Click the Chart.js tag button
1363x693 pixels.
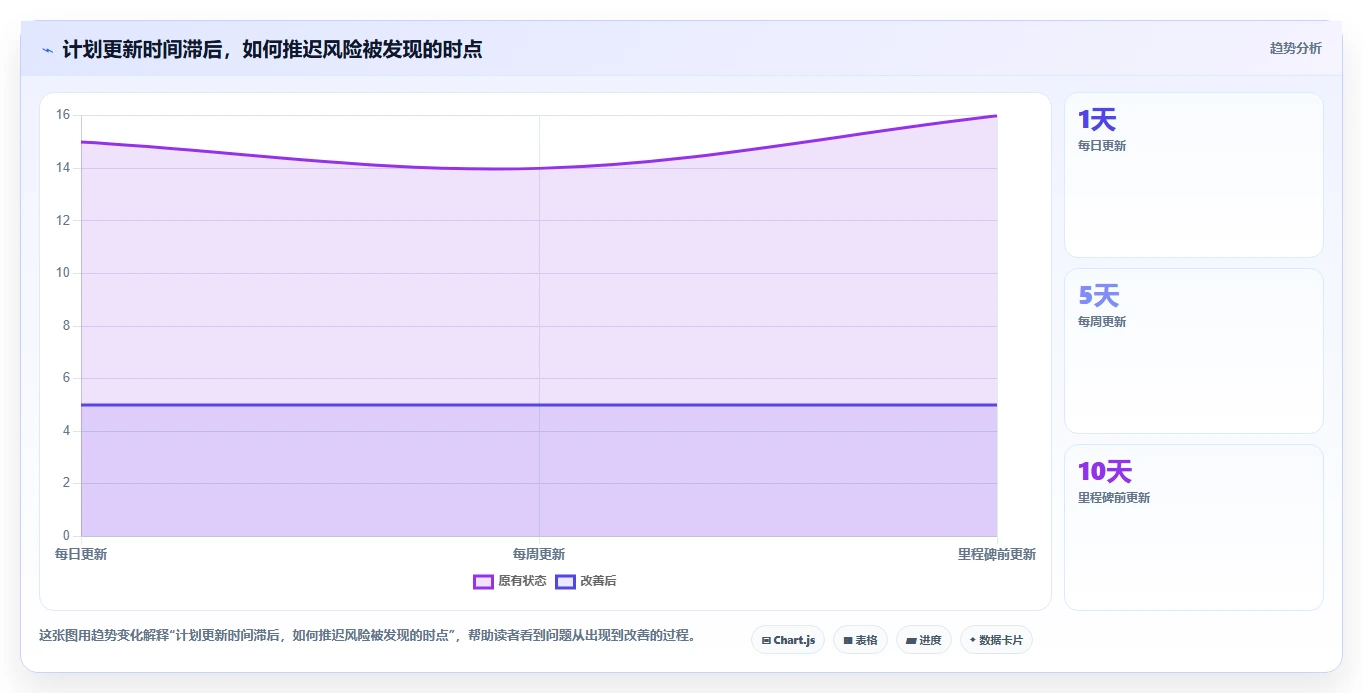point(788,640)
